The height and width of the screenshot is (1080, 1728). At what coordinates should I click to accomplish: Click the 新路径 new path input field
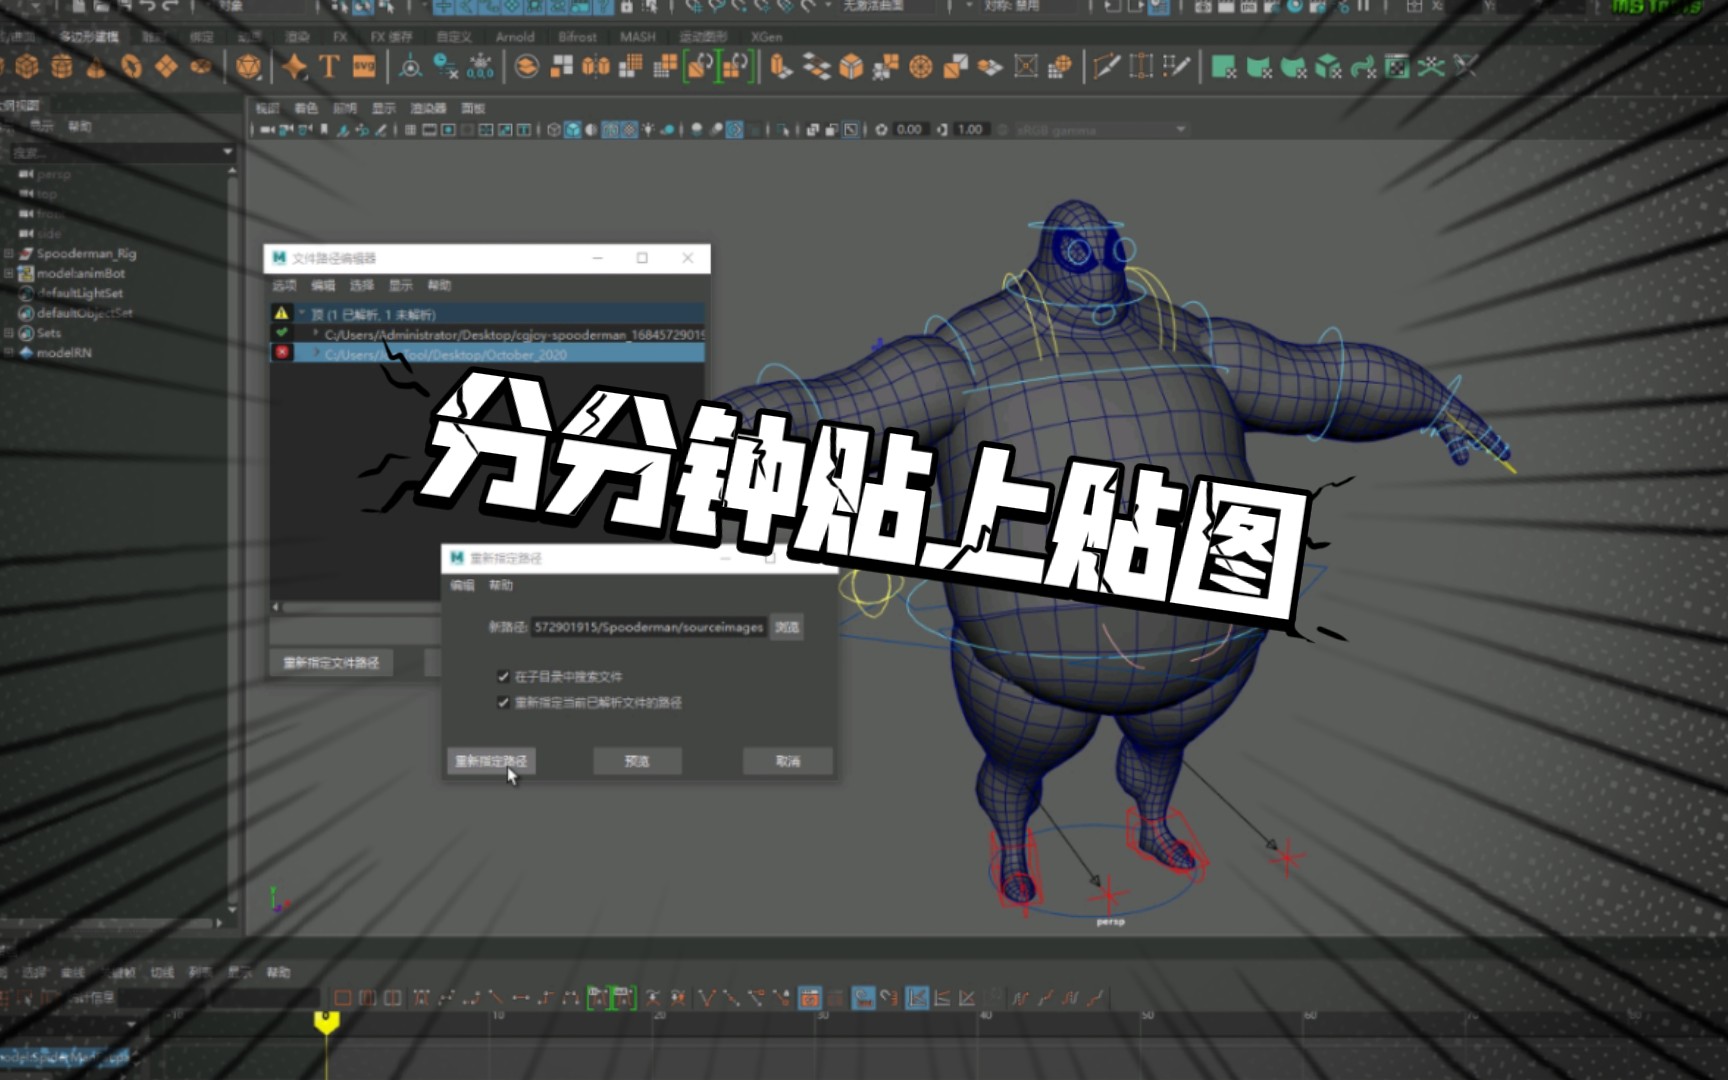[x=648, y=627]
